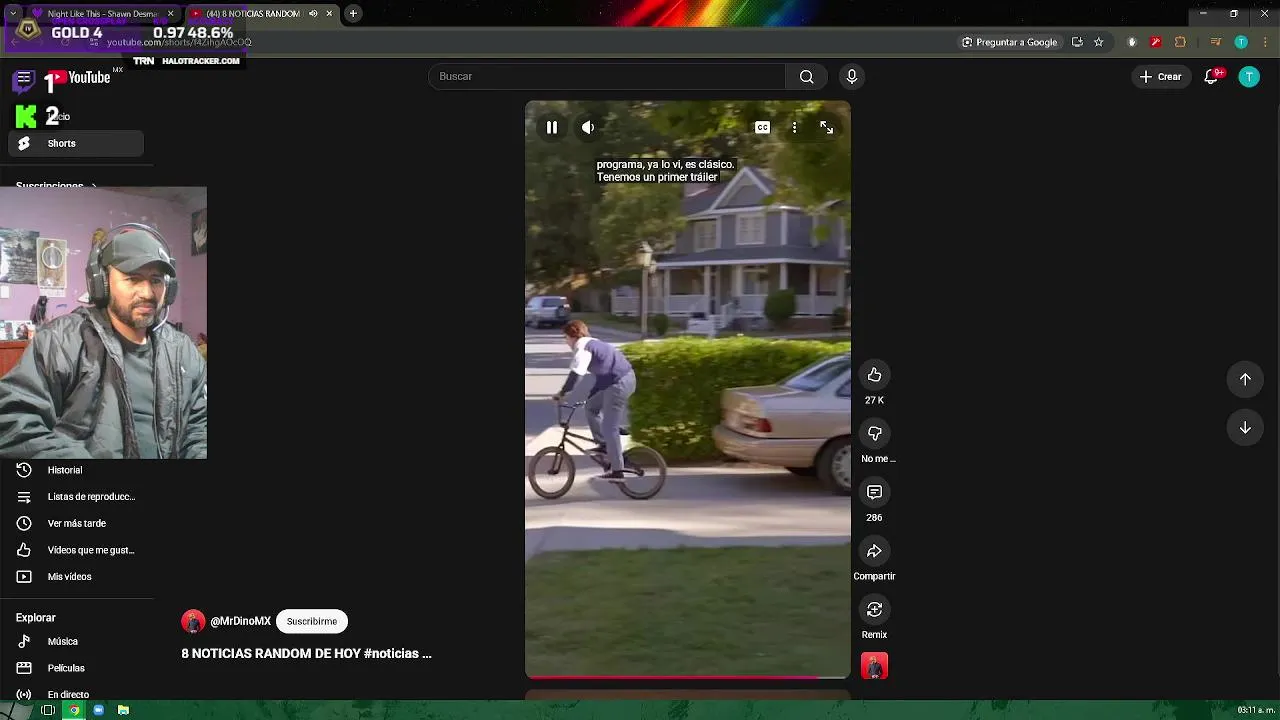
Task: Dislike the Short (No me gusta)
Action: click(874, 433)
